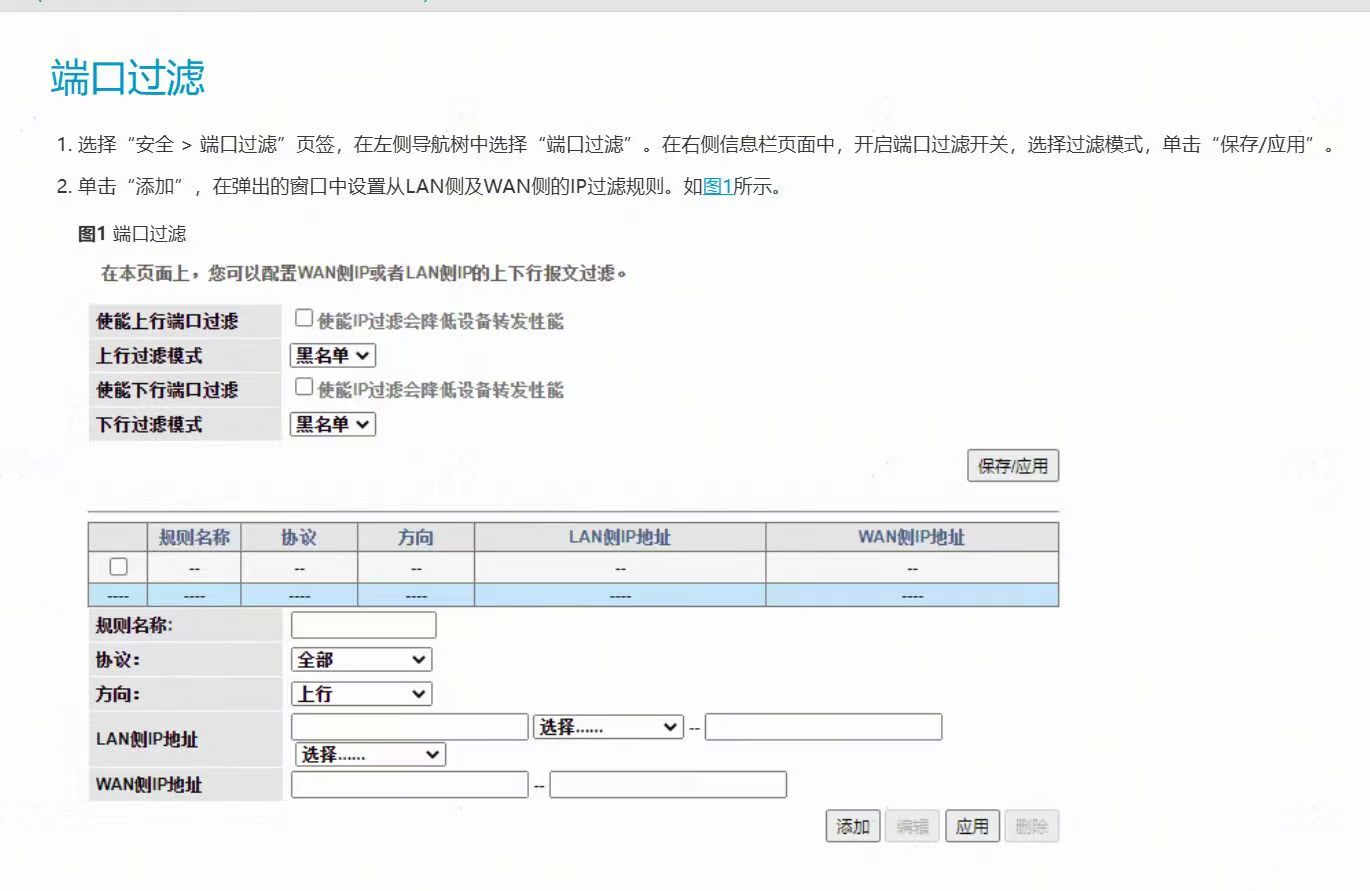
Task: Open the 上行过滤模式 blacklist dropdown
Action: point(333,356)
